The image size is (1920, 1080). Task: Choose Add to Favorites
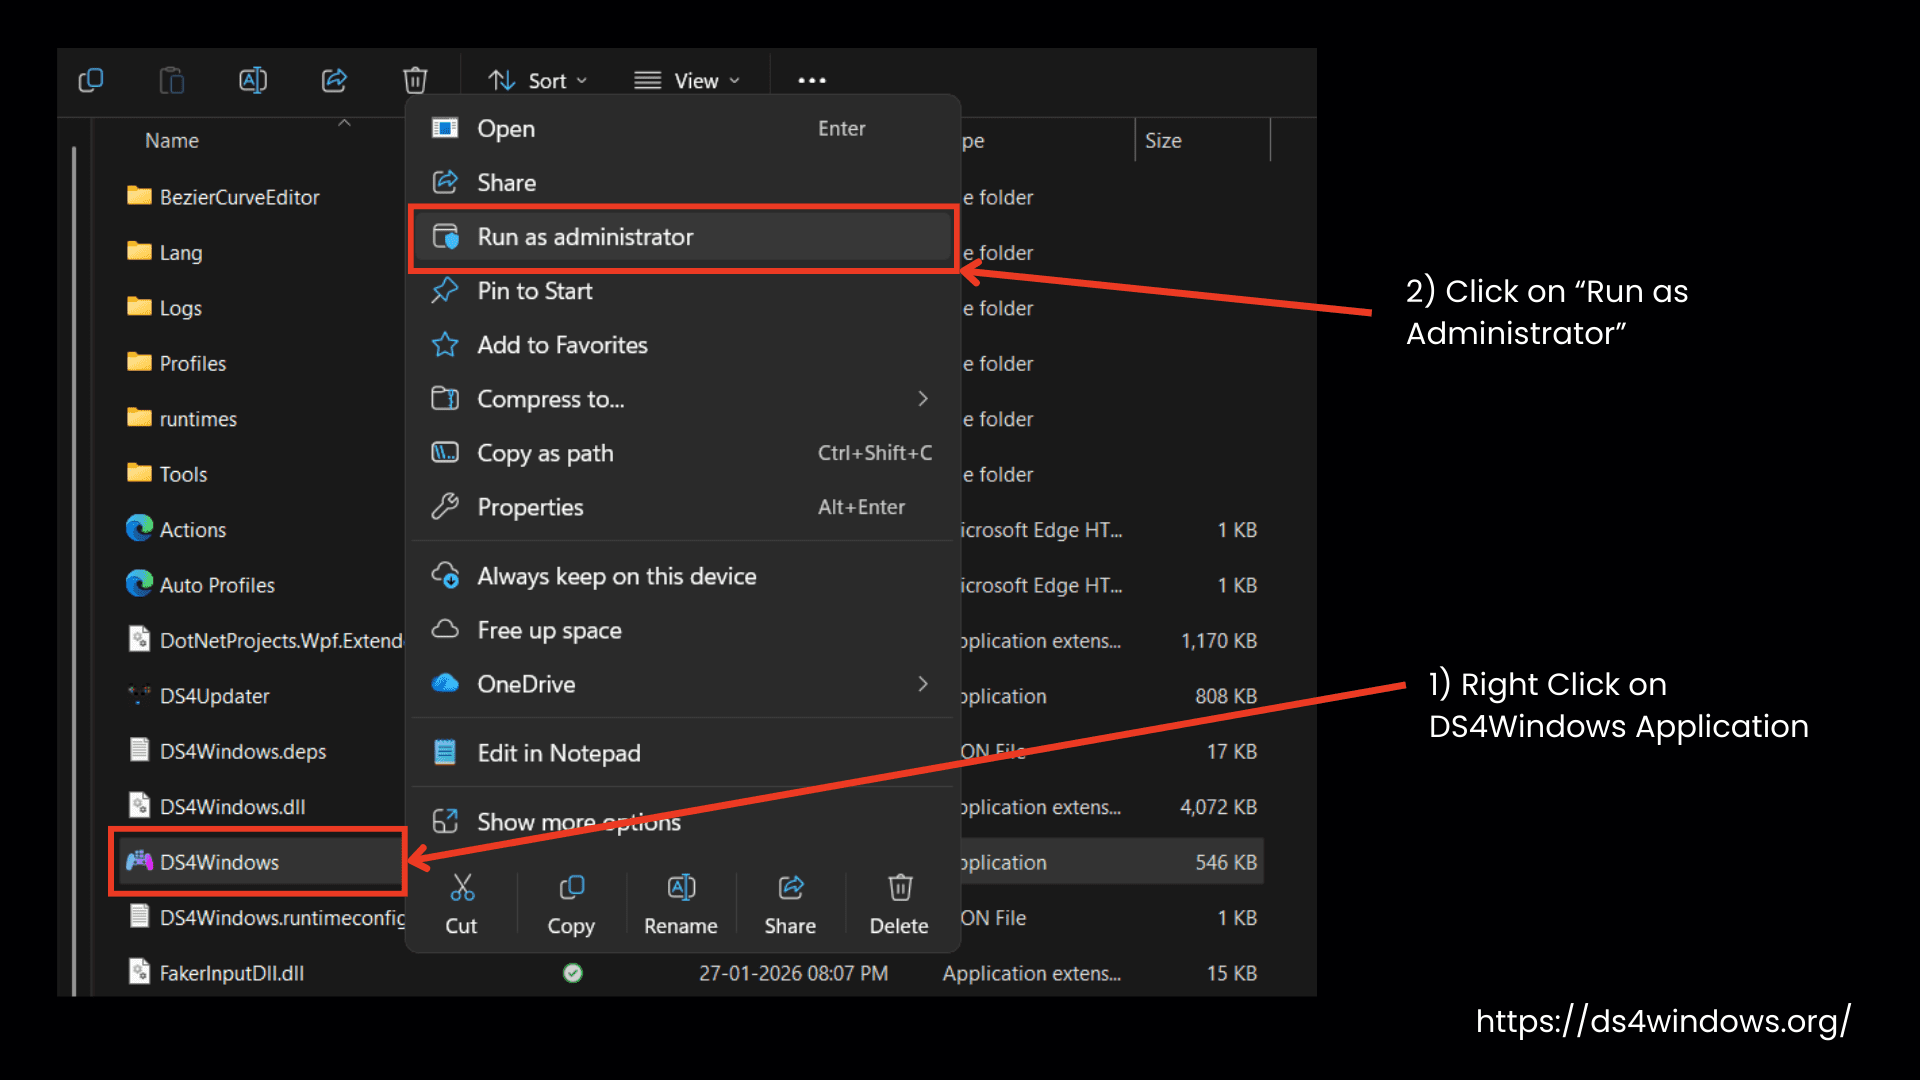point(683,345)
